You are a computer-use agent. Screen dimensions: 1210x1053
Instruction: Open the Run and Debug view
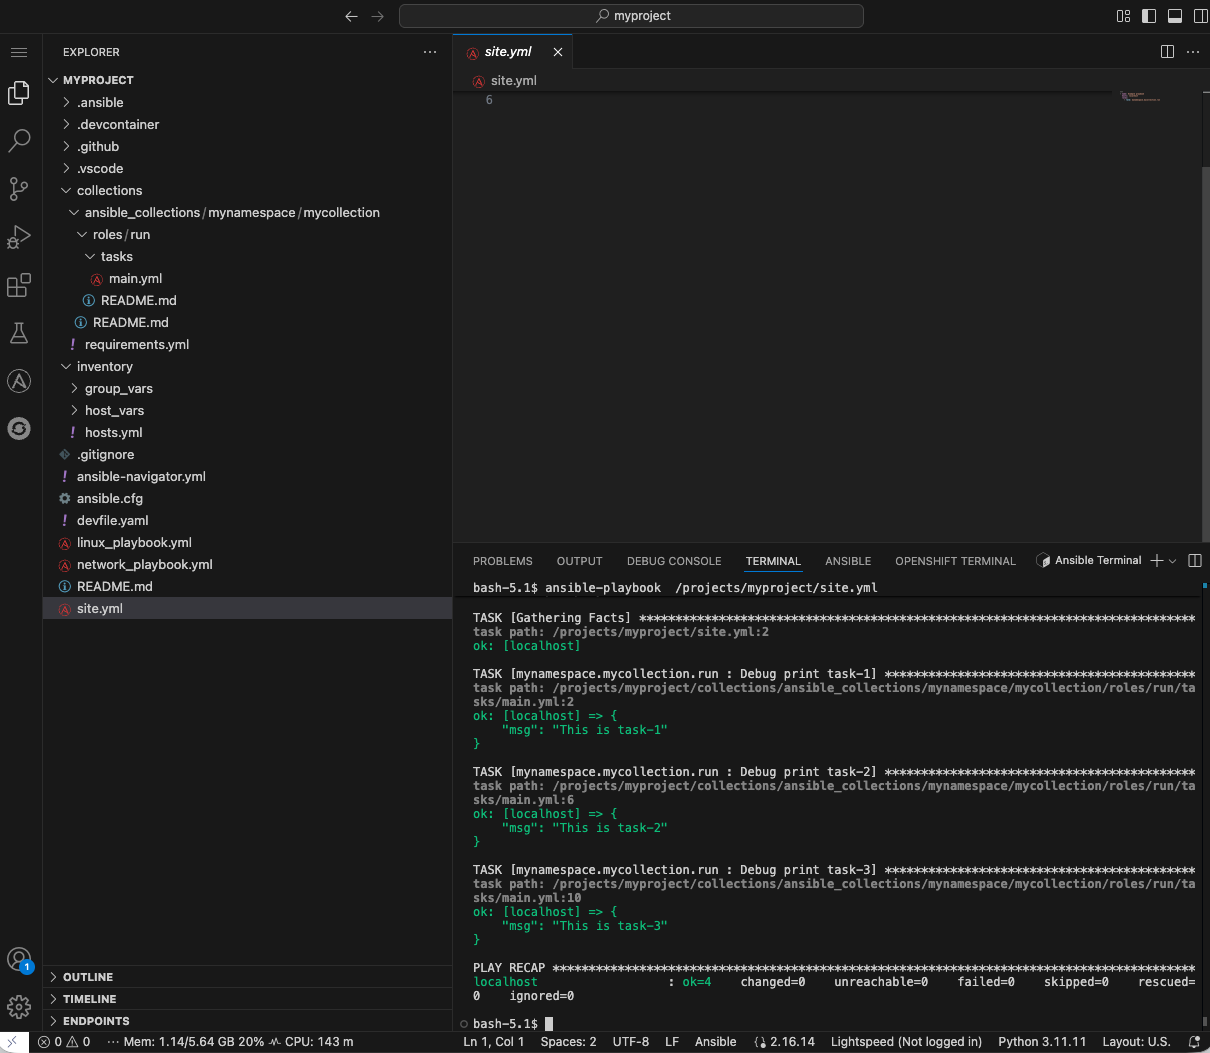19,237
